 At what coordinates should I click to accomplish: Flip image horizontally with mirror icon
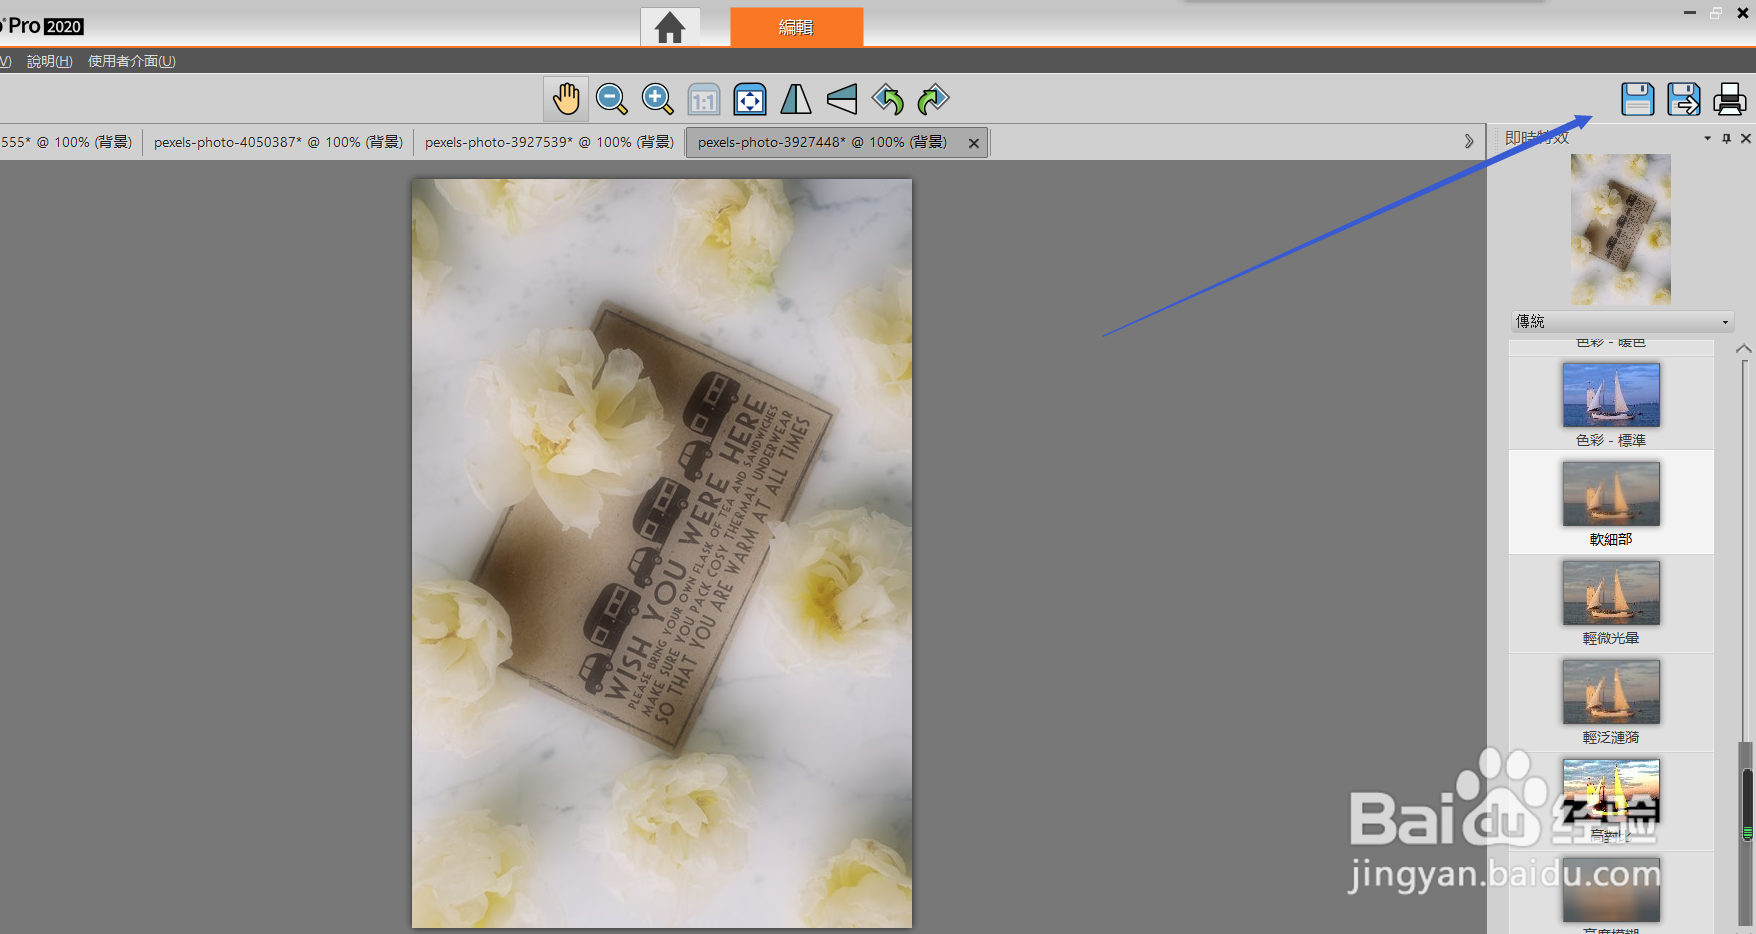(x=796, y=99)
